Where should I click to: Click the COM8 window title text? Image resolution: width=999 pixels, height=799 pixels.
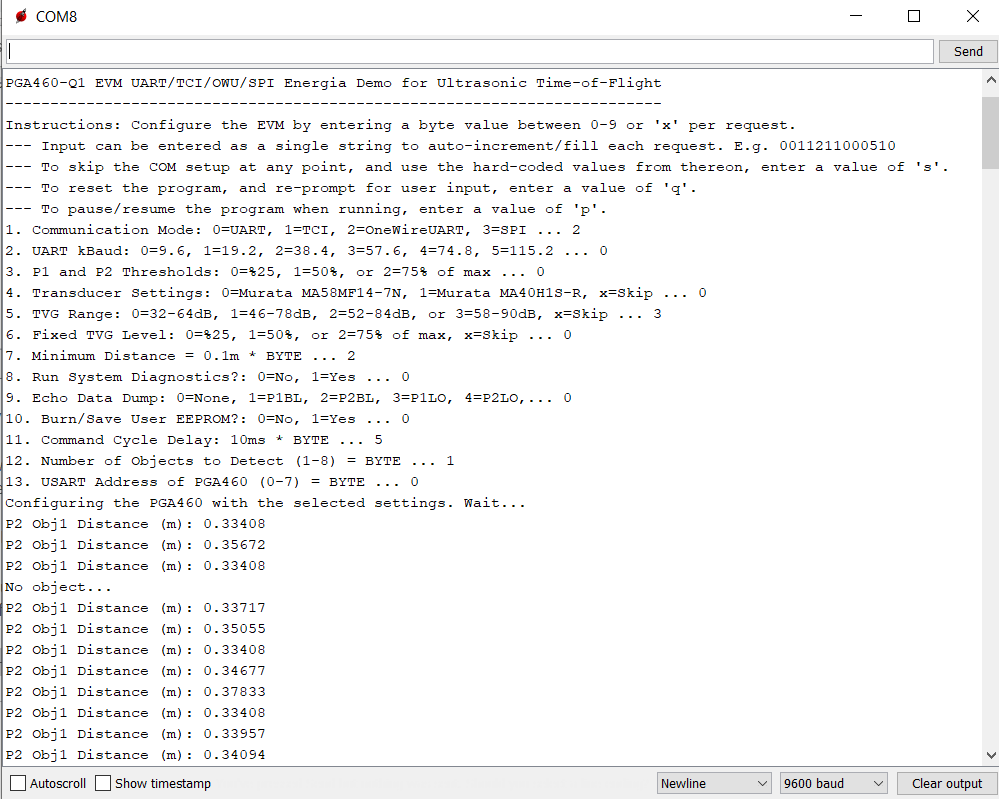56,17
